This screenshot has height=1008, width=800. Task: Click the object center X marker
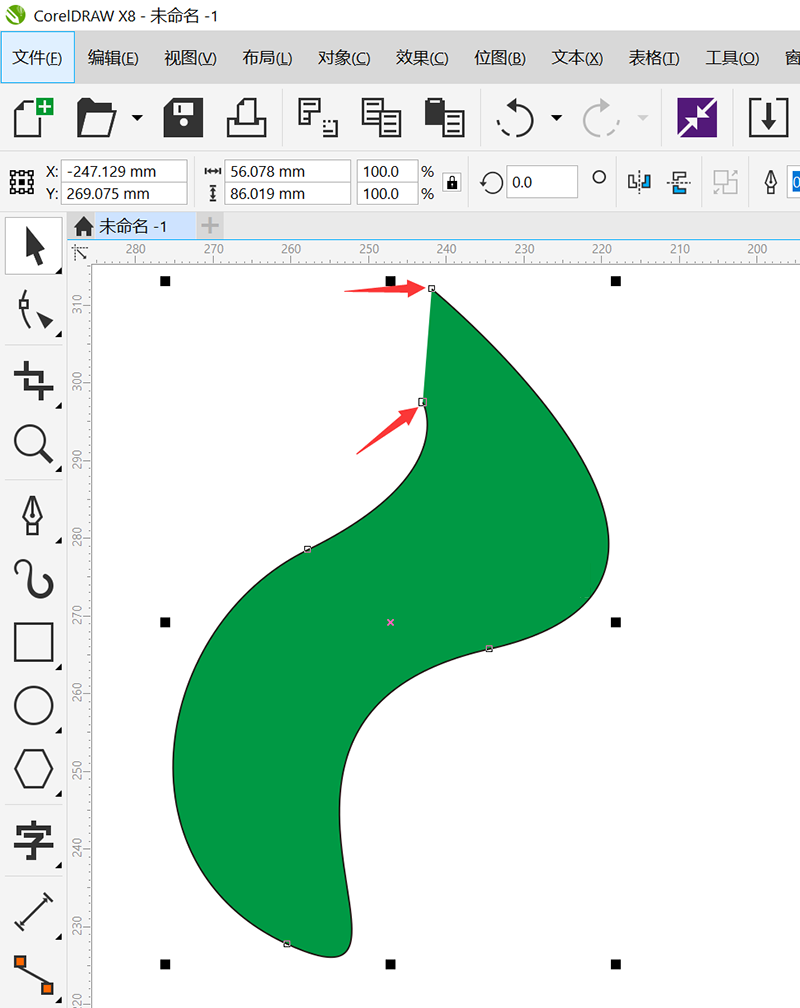[x=390, y=622]
